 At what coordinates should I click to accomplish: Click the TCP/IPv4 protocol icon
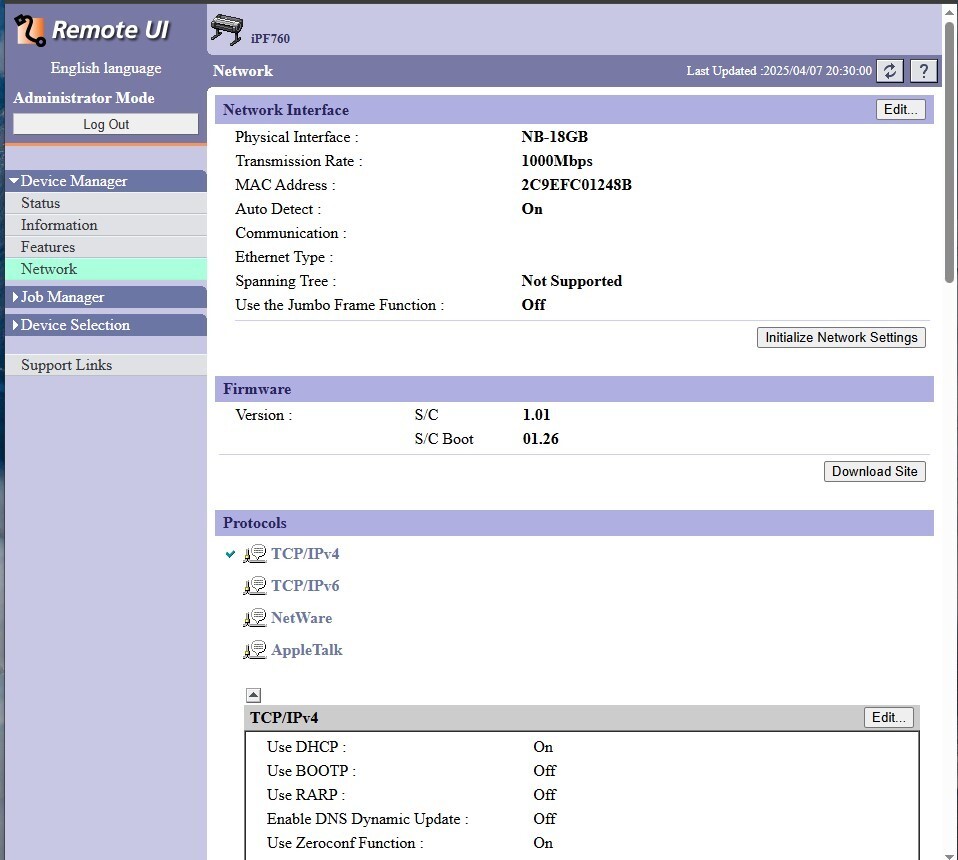point(255,554)
